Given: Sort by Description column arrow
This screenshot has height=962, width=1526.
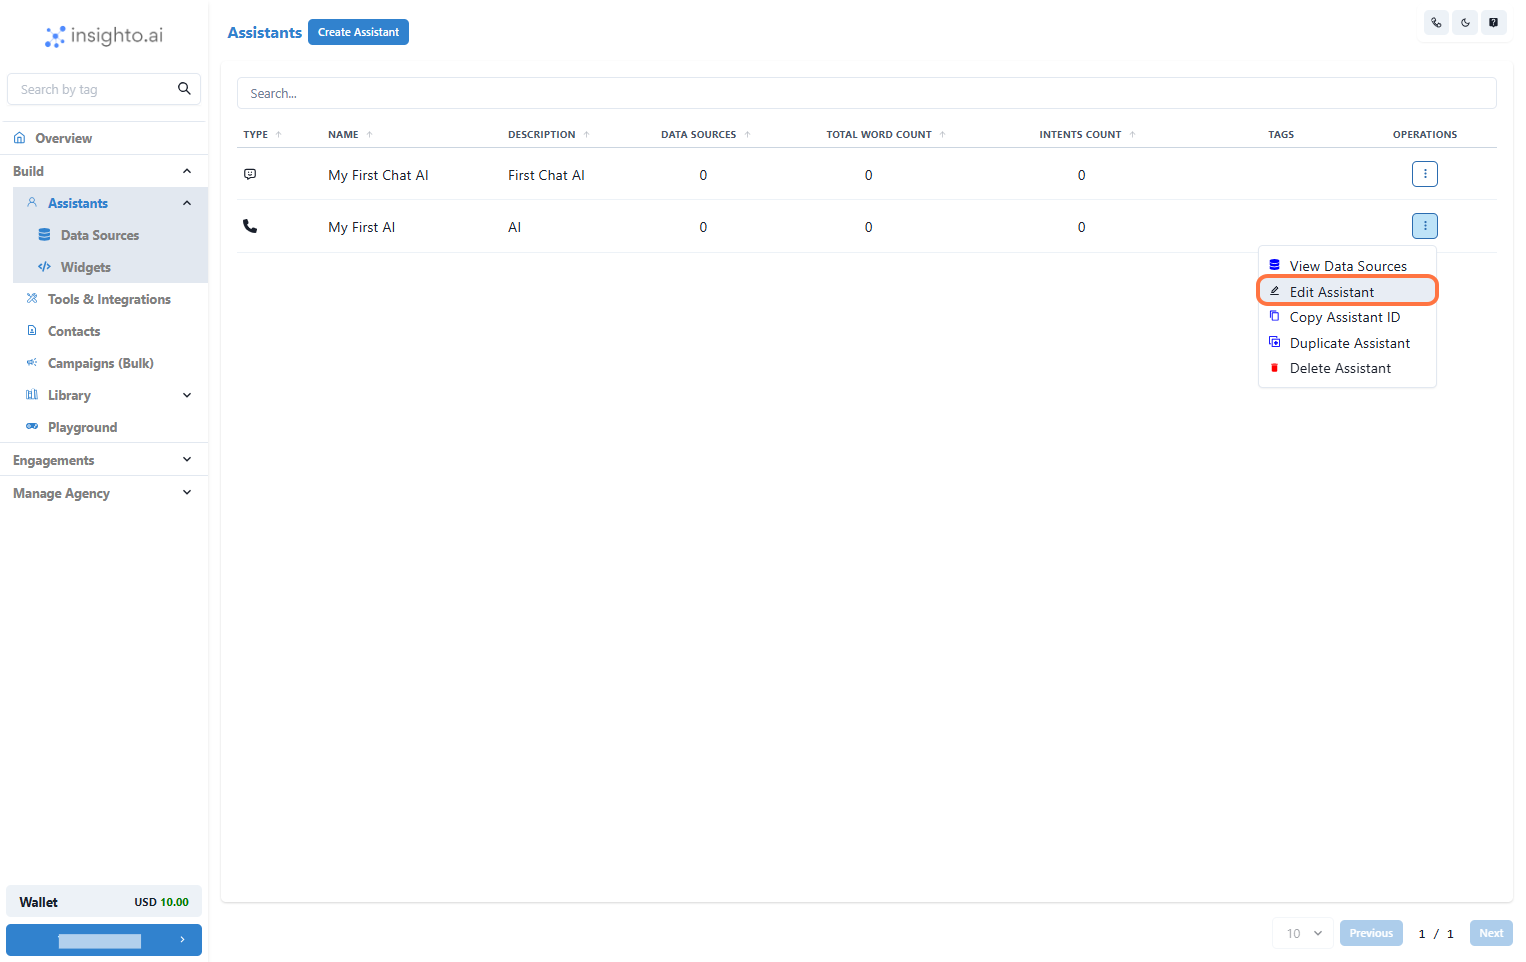Looking at the screenshot, I should point(586,135).
